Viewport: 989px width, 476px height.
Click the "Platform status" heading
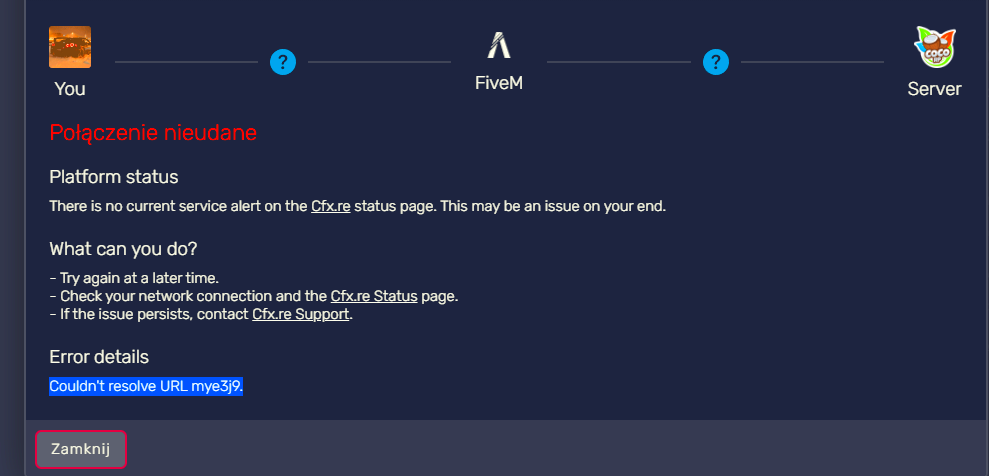coord(114,177)
